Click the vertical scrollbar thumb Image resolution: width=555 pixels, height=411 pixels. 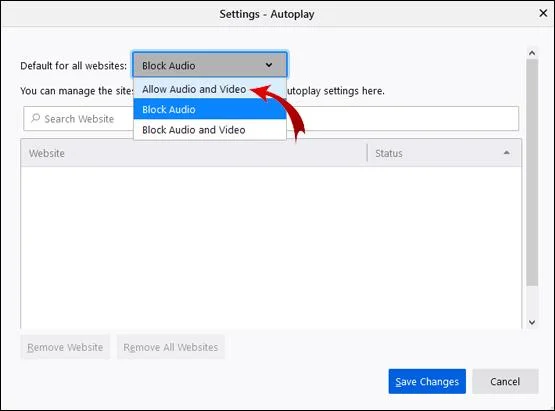[x=532, y=172]
